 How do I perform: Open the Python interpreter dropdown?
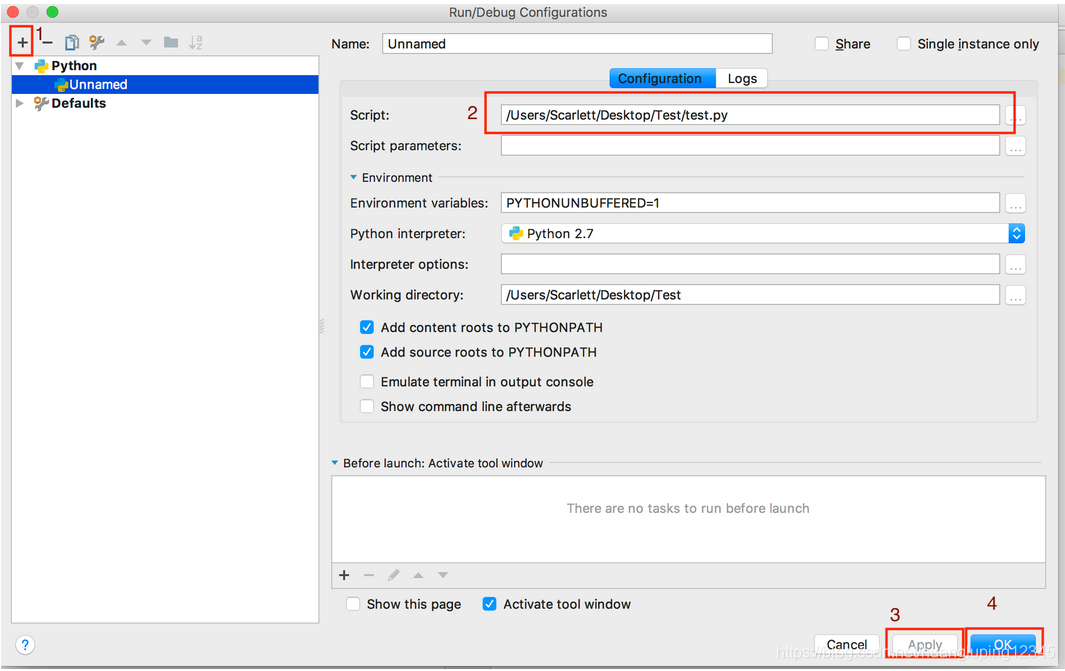pos(1017,234)
